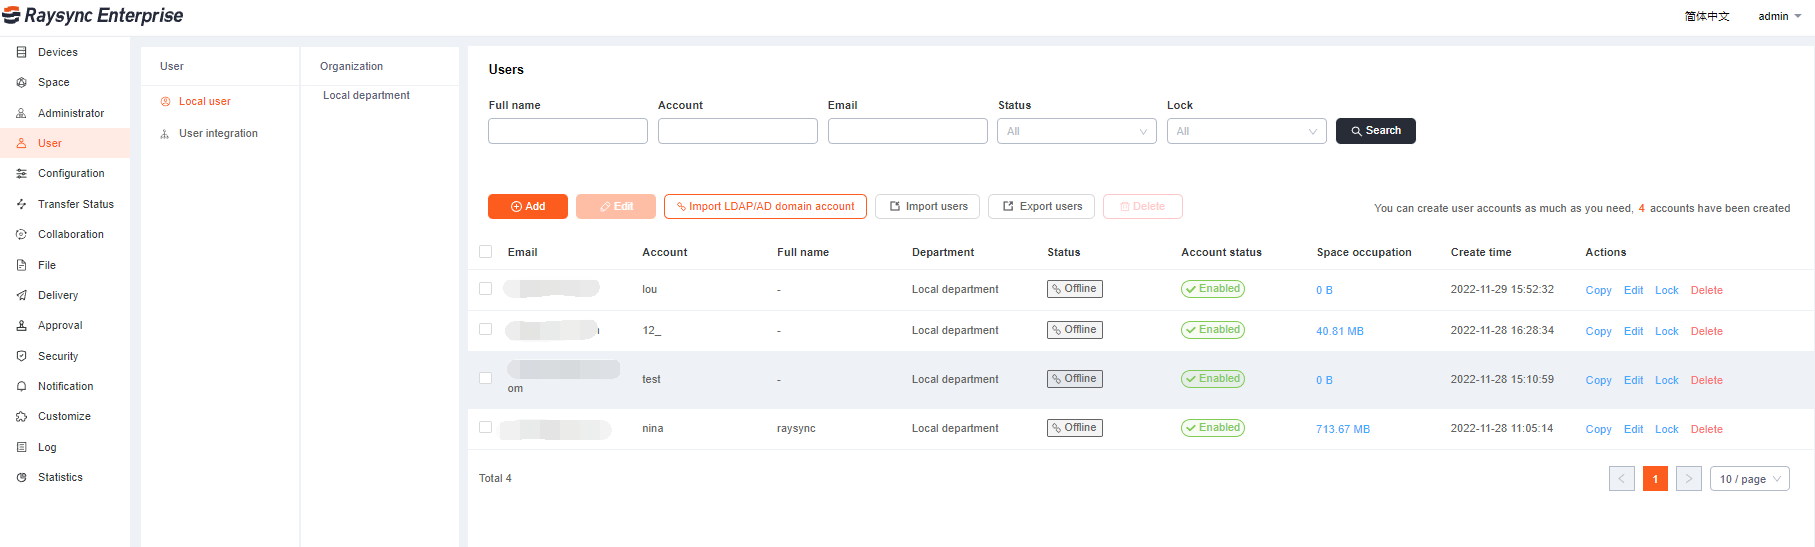Select User integration submenu item
The height and width of the screenshot is (547, 1815).
click(220, 133)
